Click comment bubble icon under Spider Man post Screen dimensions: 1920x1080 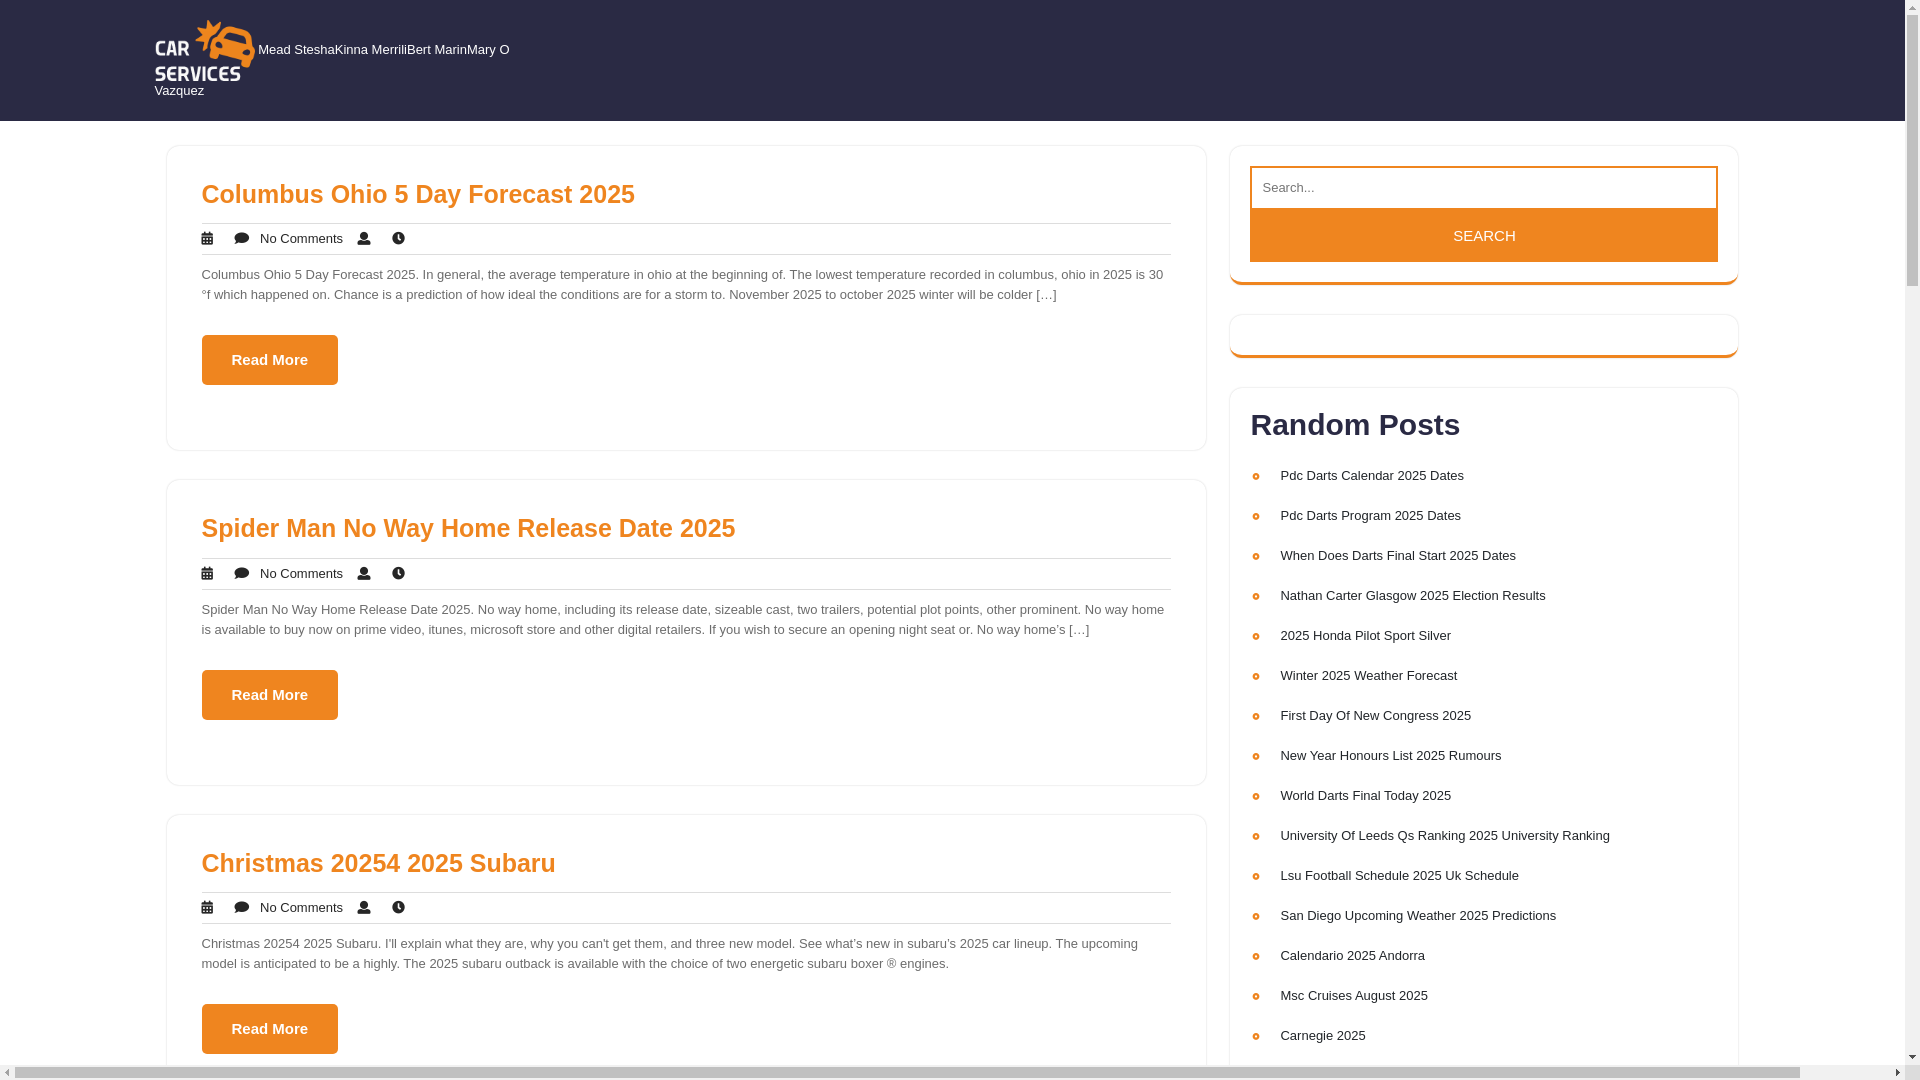click(x=241, y=574)
